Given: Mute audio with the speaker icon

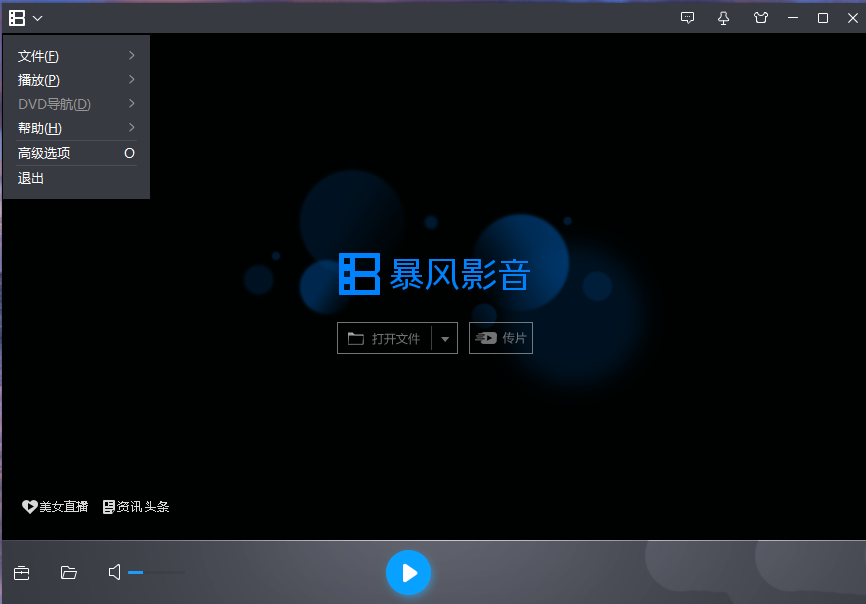Looking at the screenshot, I should [114, 572].
